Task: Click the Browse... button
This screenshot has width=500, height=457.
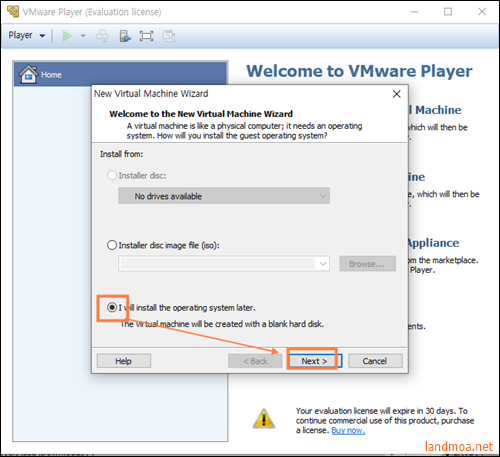Action: (x=368, y=264)
